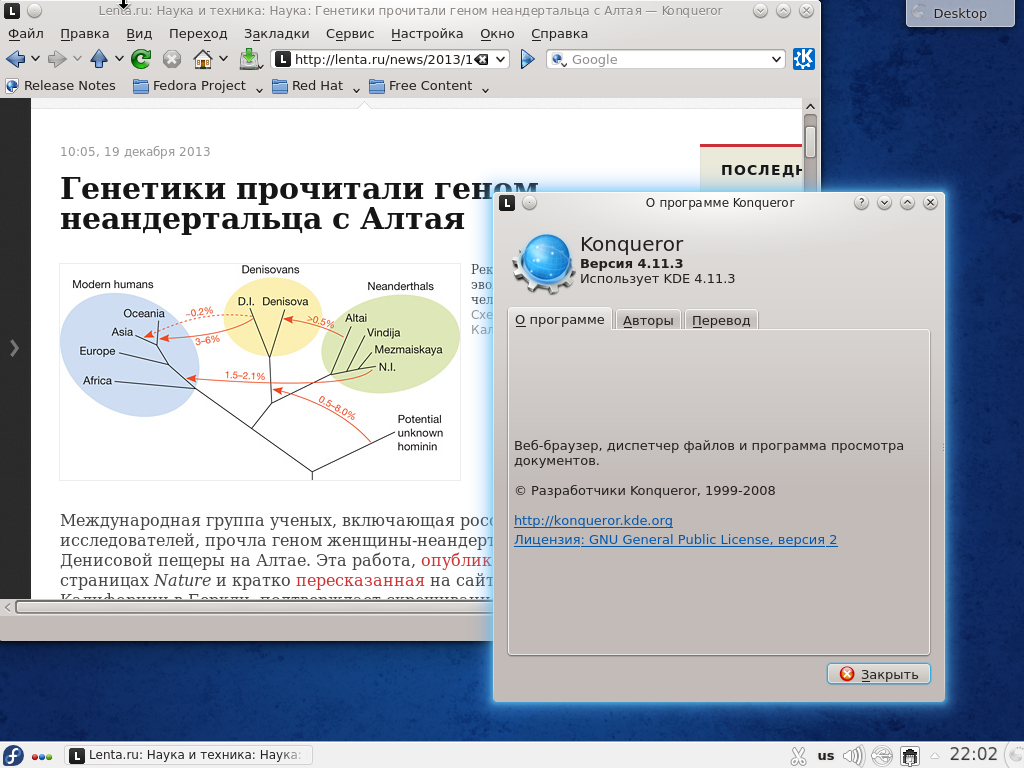
Task: Open Google search box dropdown arrow
Action: pyautogui.click(x=776, y=59)
